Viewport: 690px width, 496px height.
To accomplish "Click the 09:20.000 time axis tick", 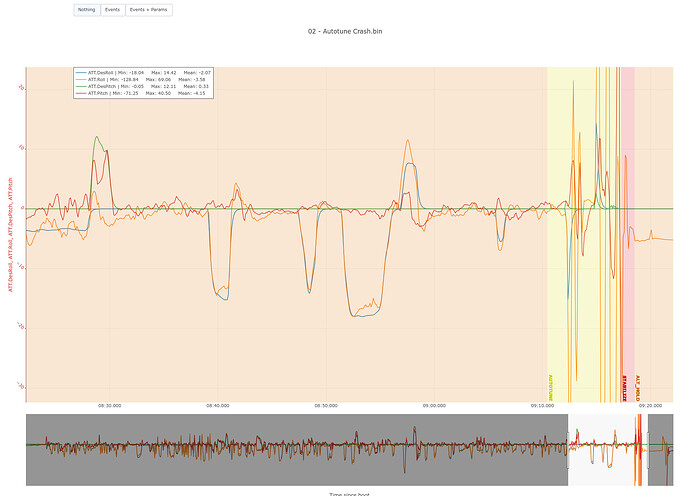I will pos(650,406).
